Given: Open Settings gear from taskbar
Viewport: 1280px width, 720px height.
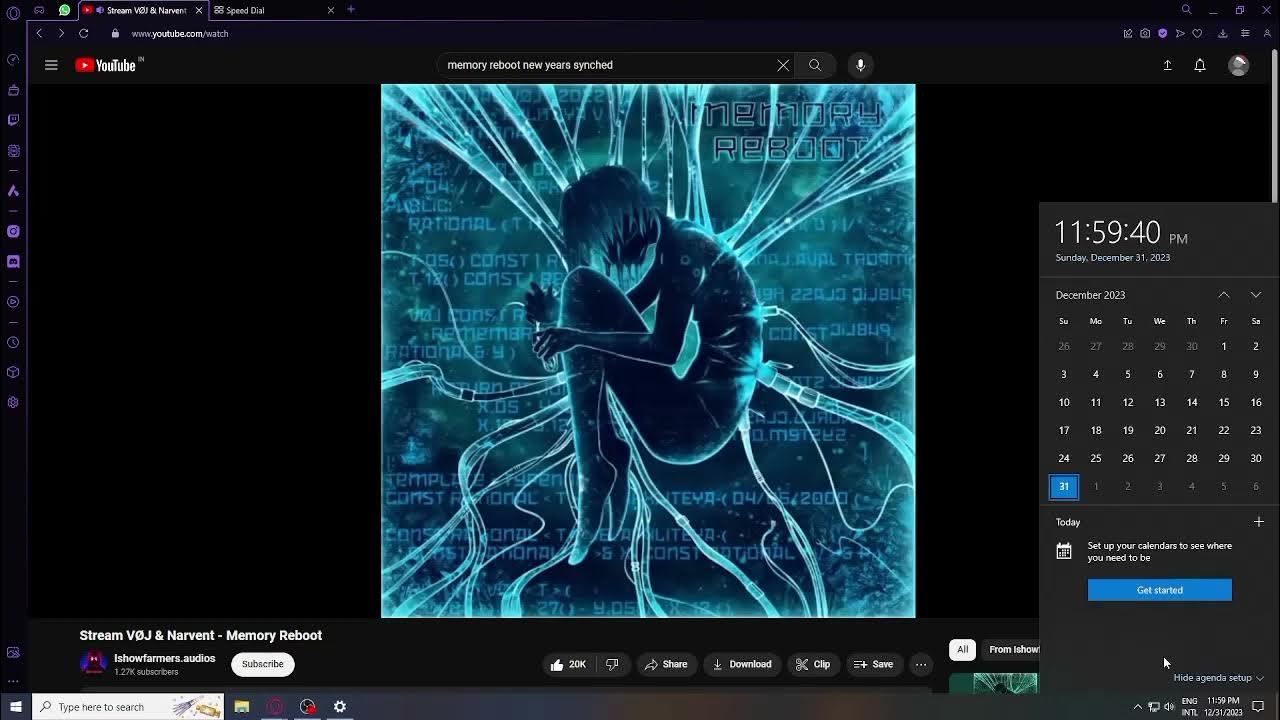Looking at the screenshot, I should 340,707.
